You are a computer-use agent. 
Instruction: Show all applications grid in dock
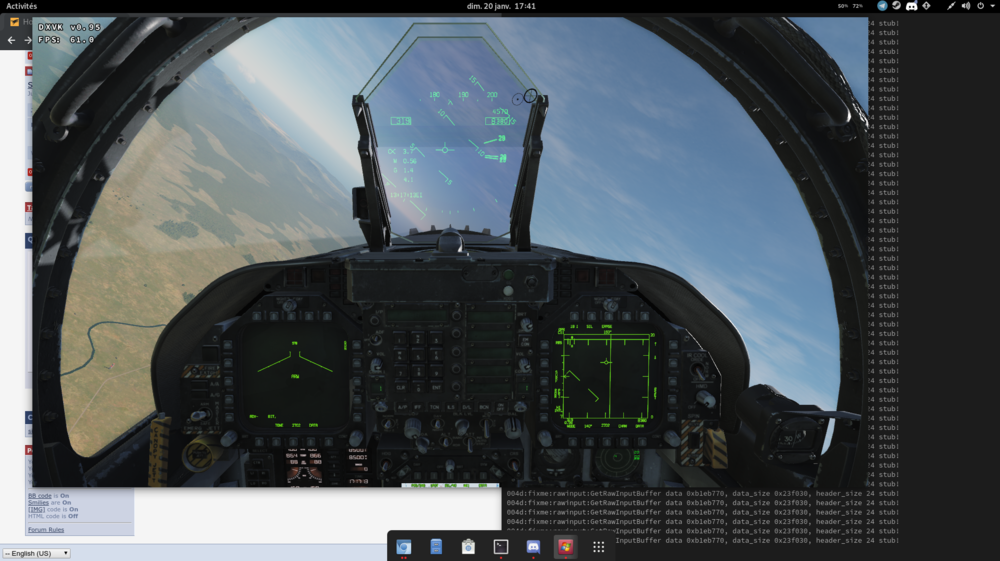coord(598,546)
